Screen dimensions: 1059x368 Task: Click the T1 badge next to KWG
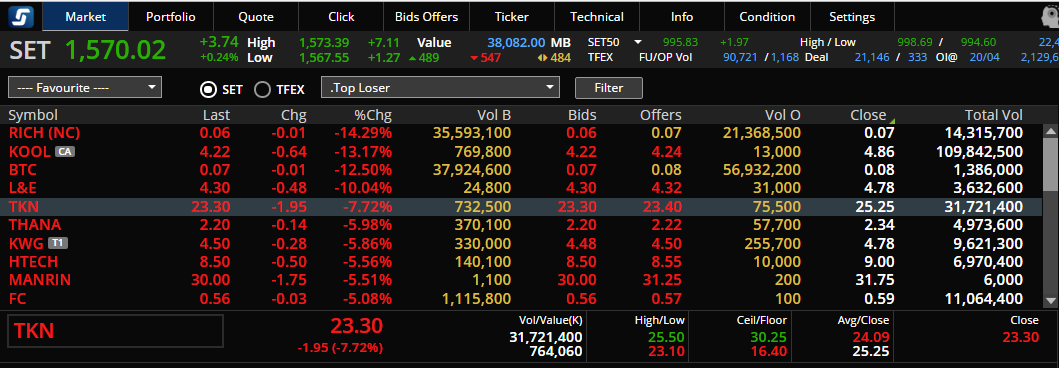click(59, 243)
